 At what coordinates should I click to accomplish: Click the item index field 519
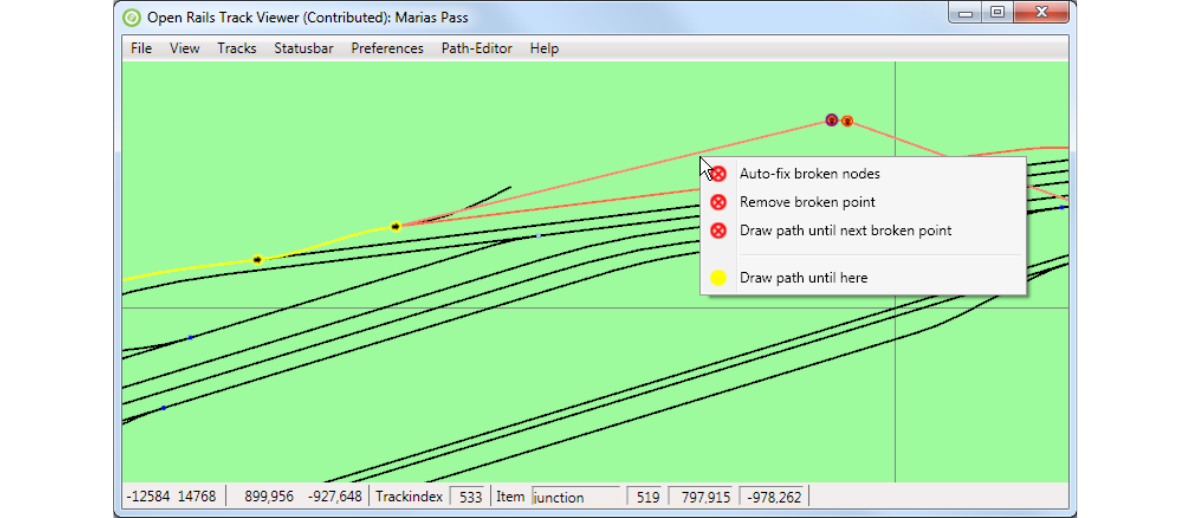(644, 498)
